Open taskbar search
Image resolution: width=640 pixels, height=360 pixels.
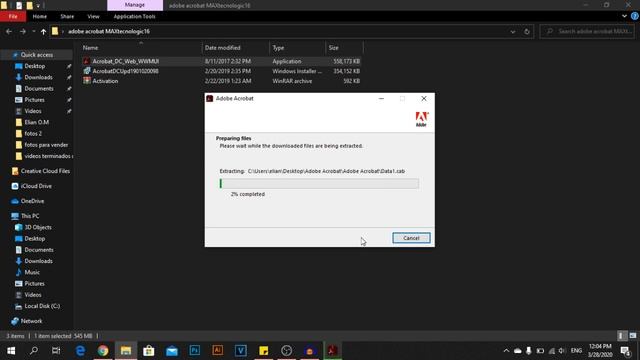34,351
